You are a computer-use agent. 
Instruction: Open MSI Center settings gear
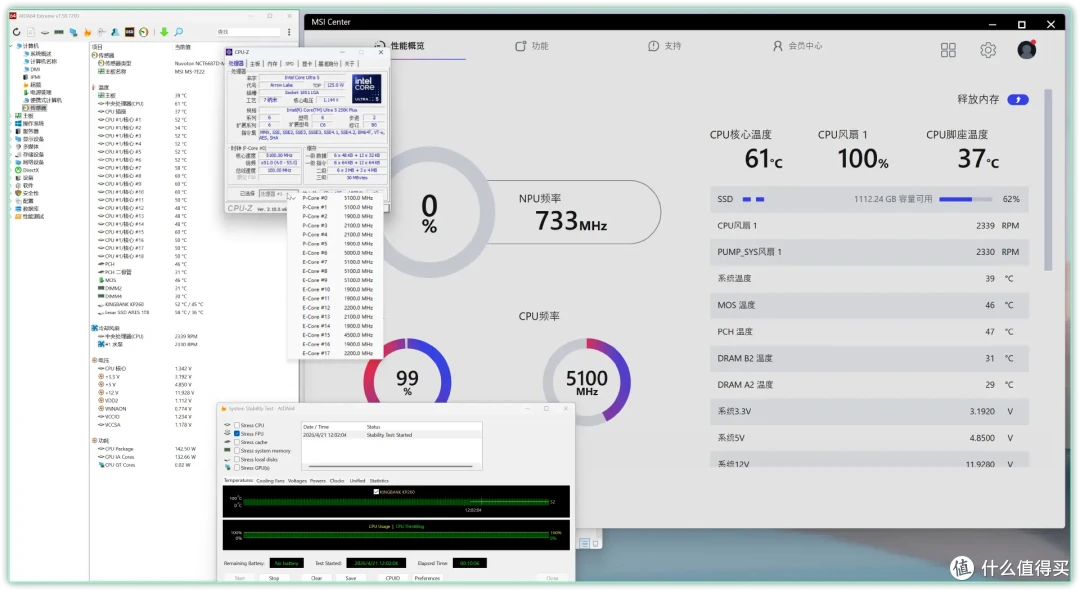988,50
